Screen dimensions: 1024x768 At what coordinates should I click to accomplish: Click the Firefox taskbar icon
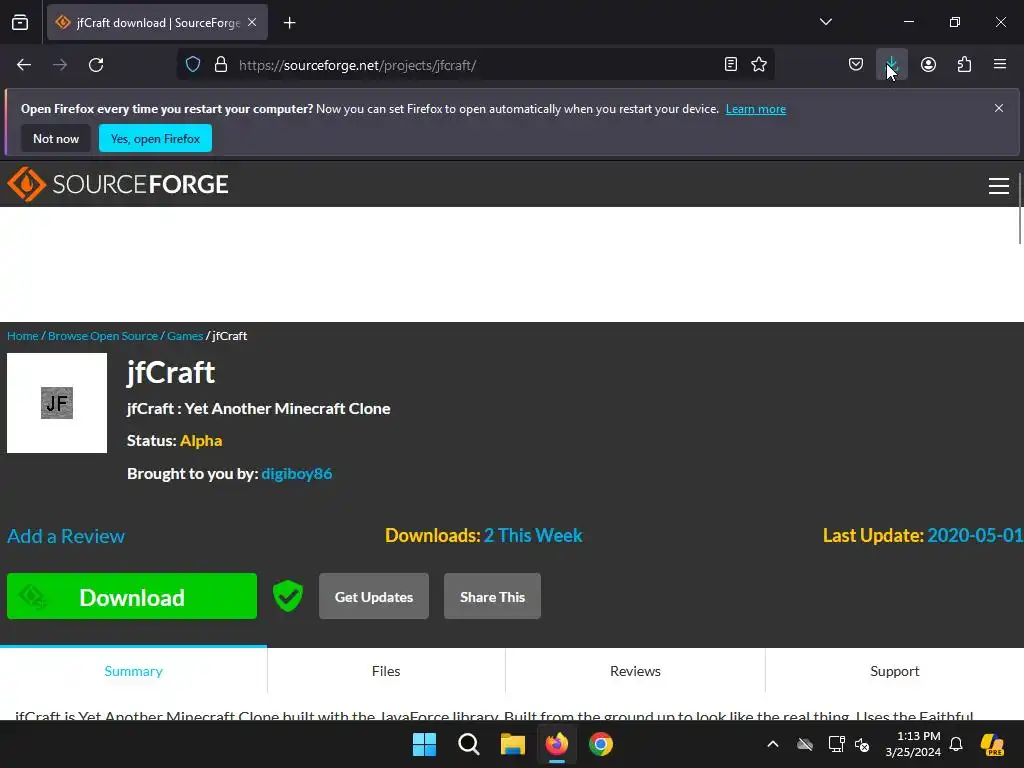tap(556, 744)
